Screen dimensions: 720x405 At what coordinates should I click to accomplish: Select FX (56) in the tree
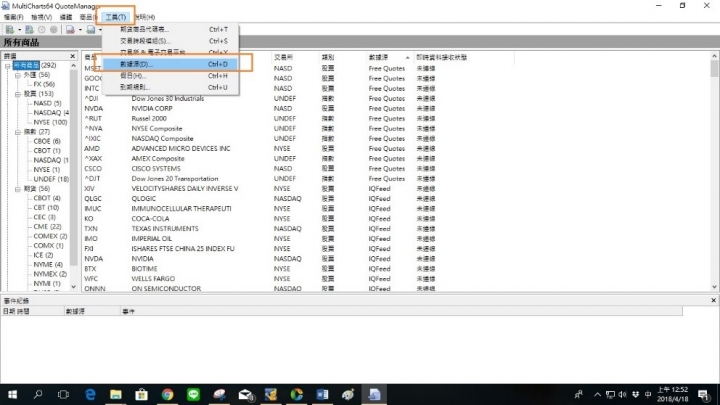coord(44,84)
